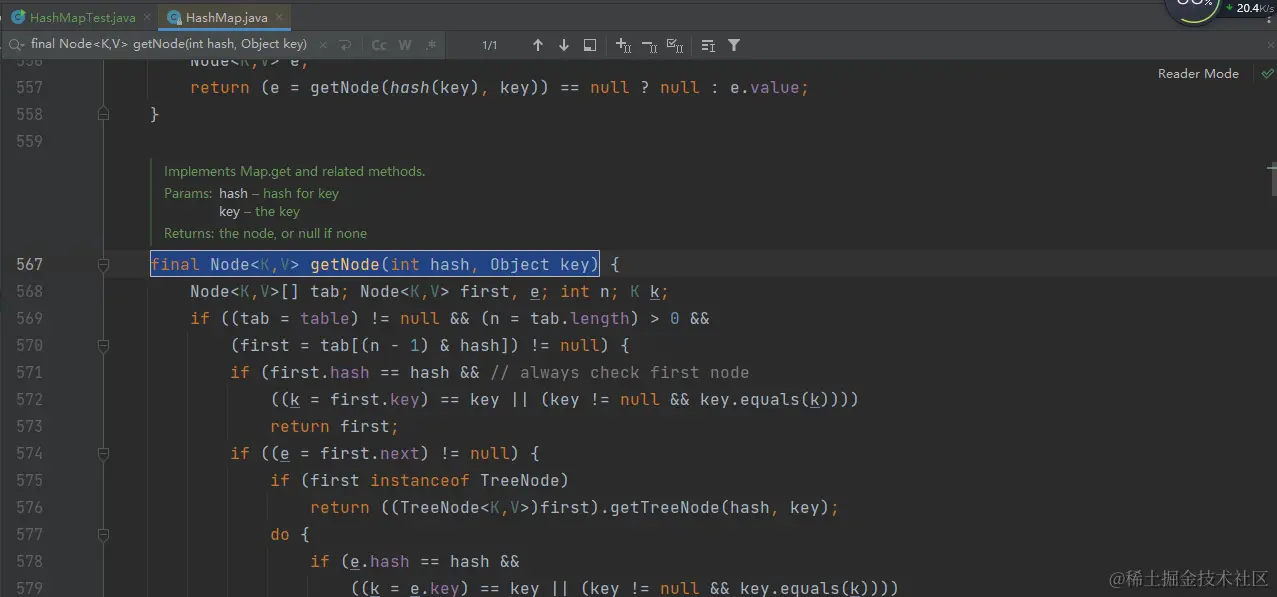Viewport: 1277px width, 597px height.
Task: Go to next occurrence arrow
Action: point(564,45)
